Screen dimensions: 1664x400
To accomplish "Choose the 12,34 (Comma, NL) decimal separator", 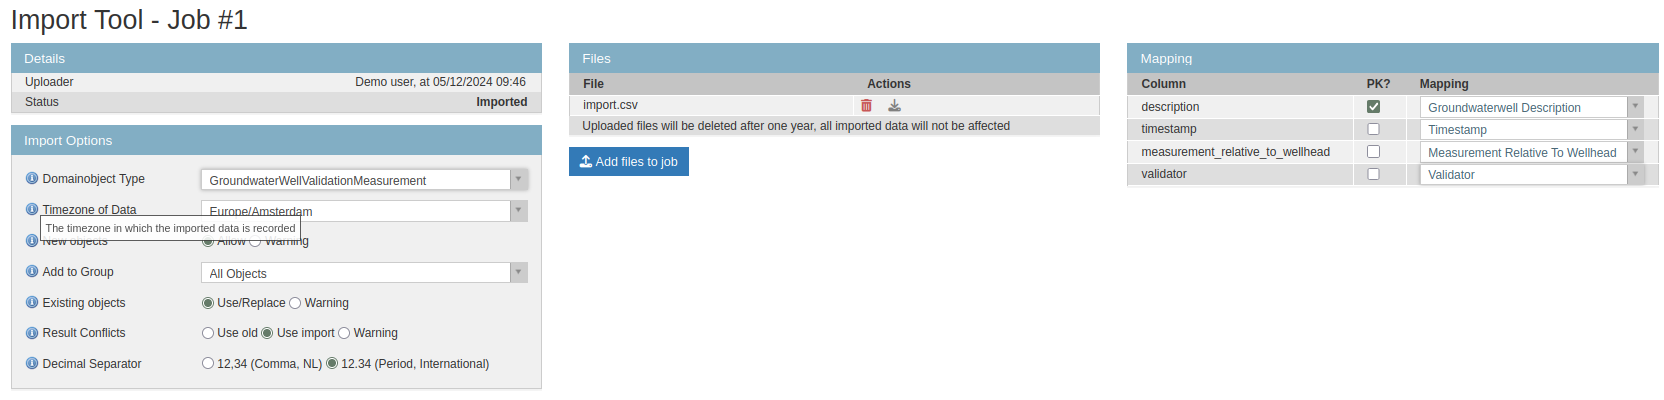I will click(x=208, y=364).
